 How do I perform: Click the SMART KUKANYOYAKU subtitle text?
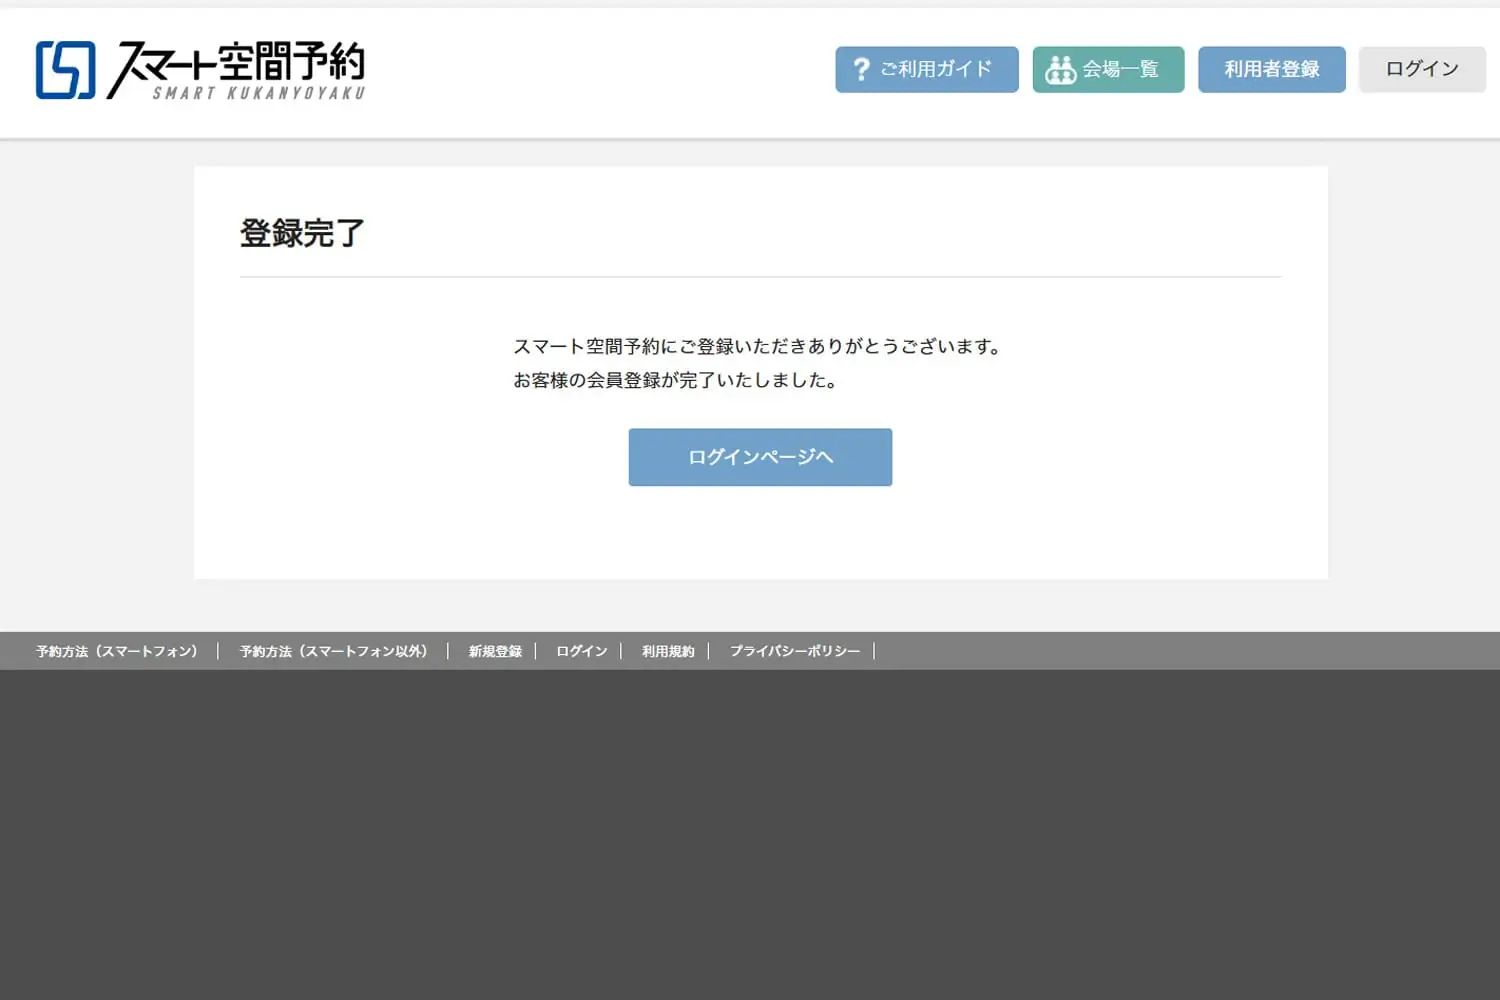click(259, 93)
